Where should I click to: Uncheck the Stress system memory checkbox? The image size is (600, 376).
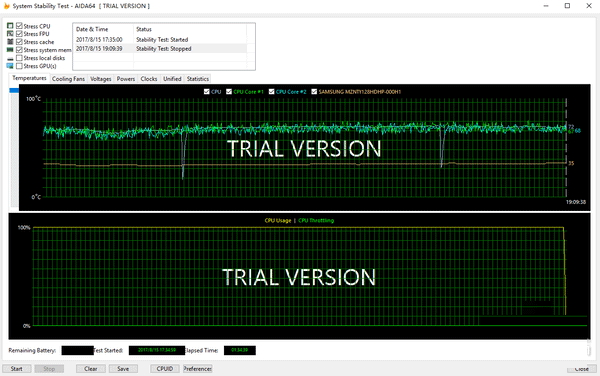(x=19, y=50)
